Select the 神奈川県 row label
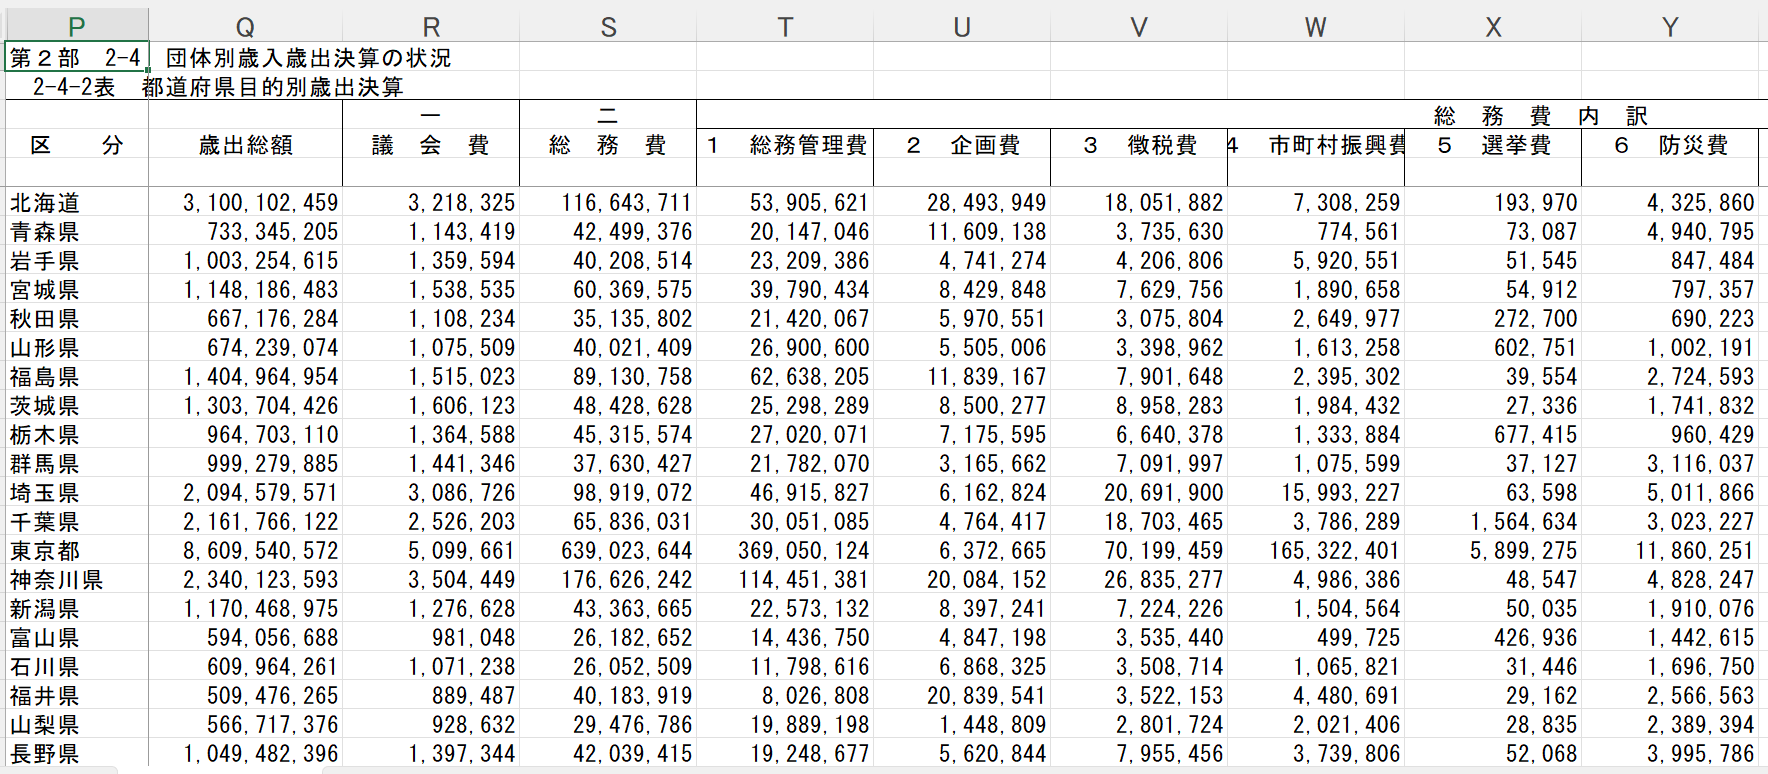Image resolution: width=1768 pixels, height=774 pixels. click(76, 580)
